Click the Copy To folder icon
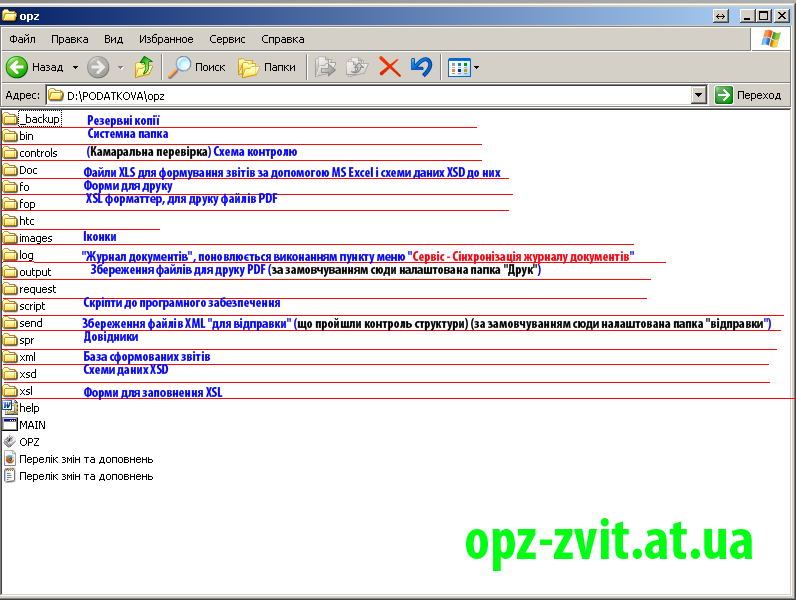This screenshot has height=600, width=796. pos(357,67)
